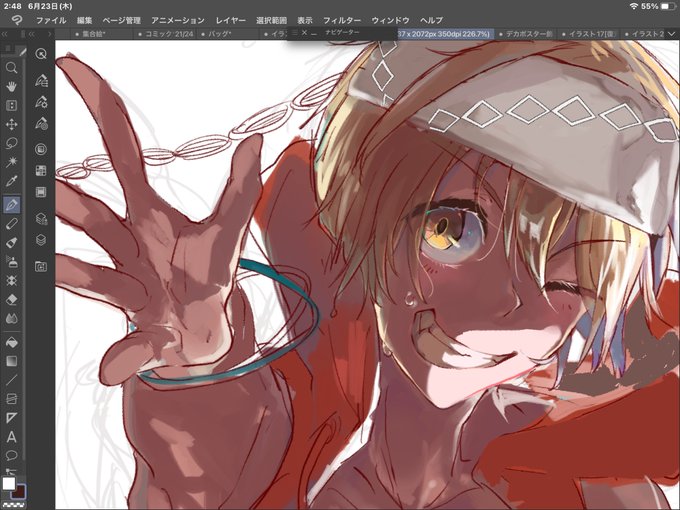Select the Figure line tool
Screen dimensions: 680x510
pyautogui.click(x=11, y=380)
